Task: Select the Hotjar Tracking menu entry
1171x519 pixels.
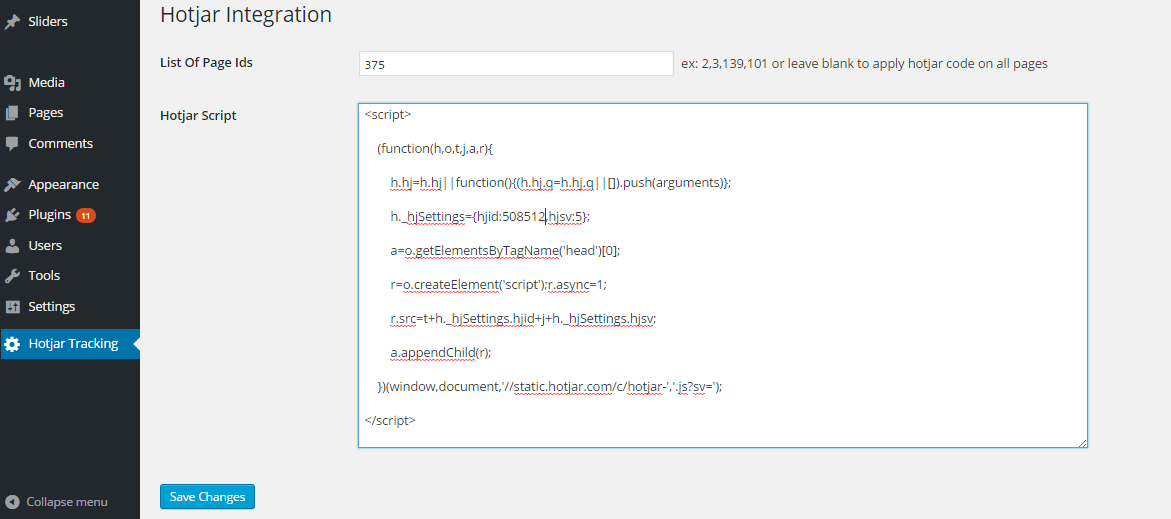Action: 73,344
